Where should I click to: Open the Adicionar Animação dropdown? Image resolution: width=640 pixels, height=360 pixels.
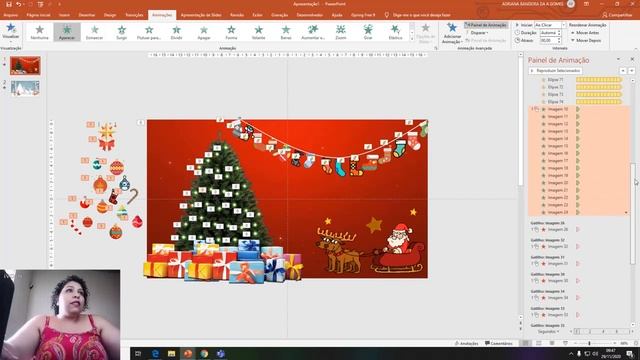pos(452,34)
